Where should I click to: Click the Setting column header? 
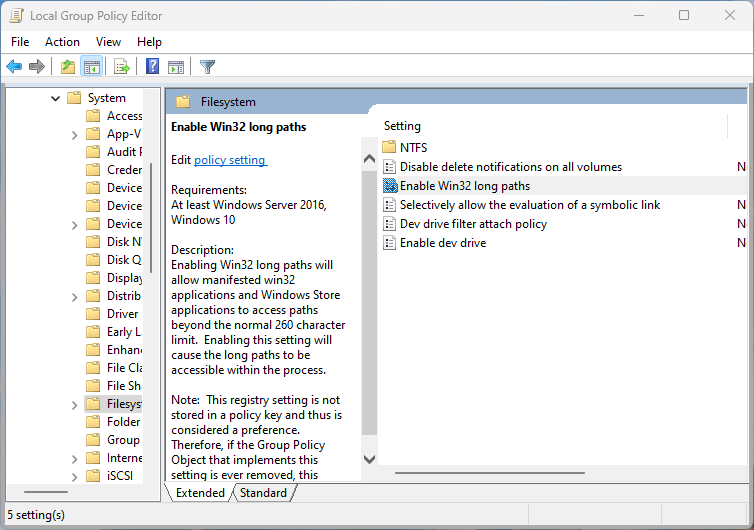click(403, 126)
